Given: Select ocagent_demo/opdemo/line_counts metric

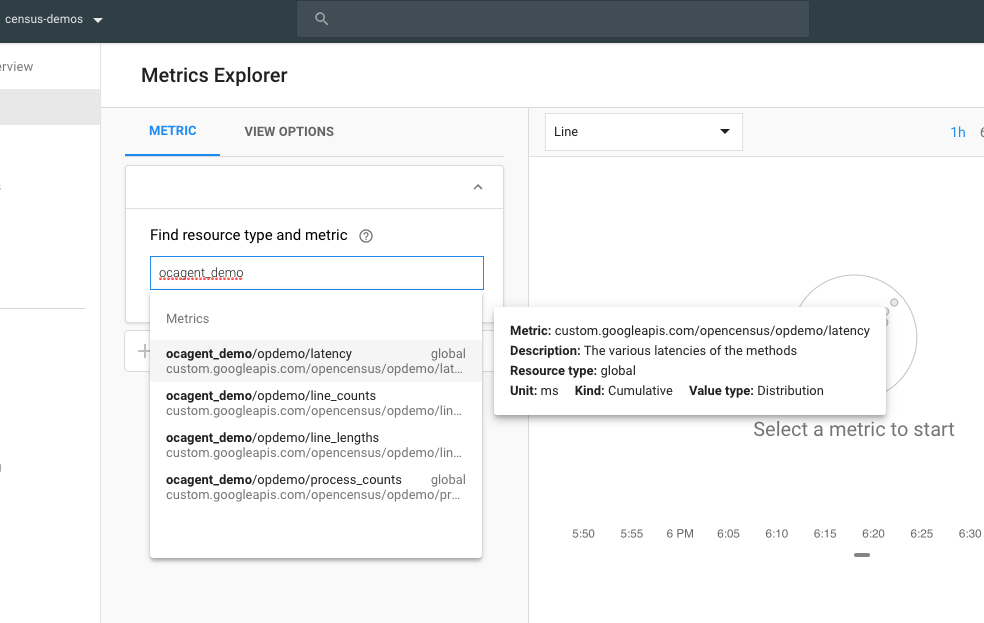Looking at the screenshot, I should pos(316,403).
